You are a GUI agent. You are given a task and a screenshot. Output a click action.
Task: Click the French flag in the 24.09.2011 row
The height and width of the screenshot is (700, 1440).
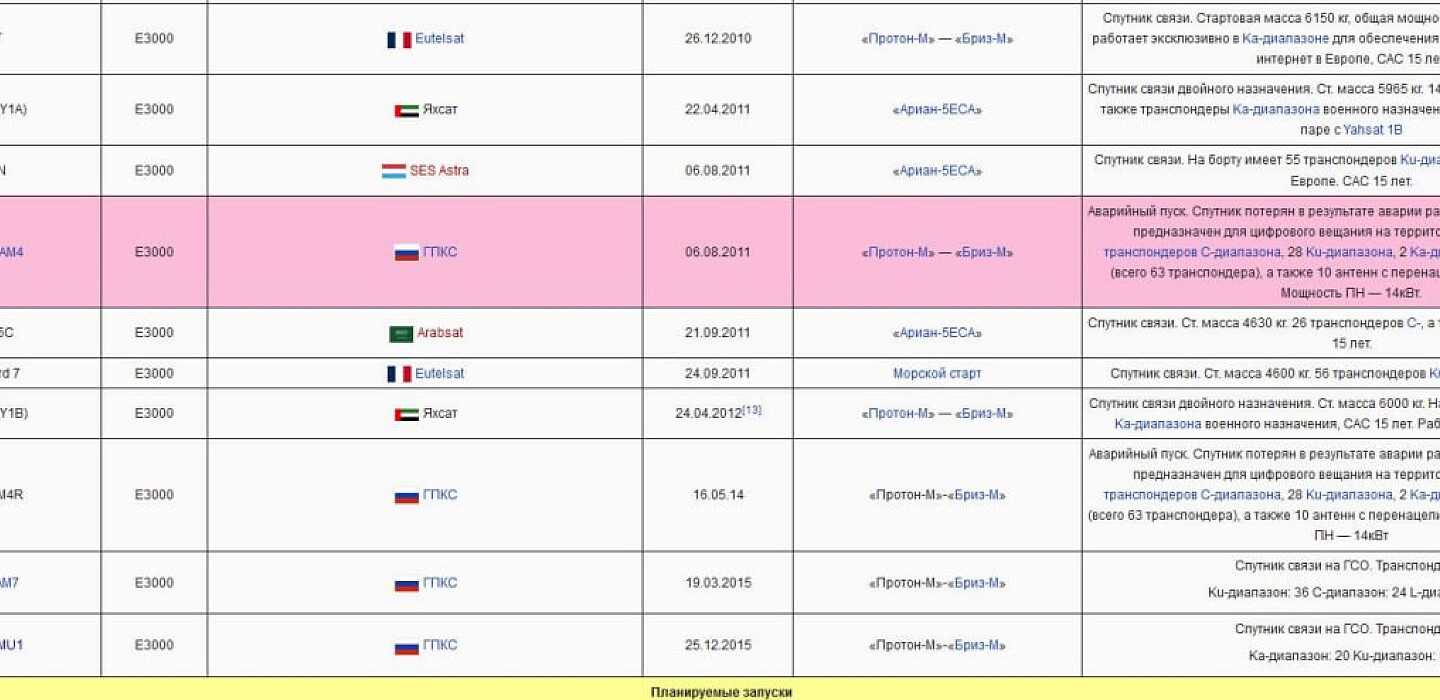pyautogui.click(x=399, y=374)
